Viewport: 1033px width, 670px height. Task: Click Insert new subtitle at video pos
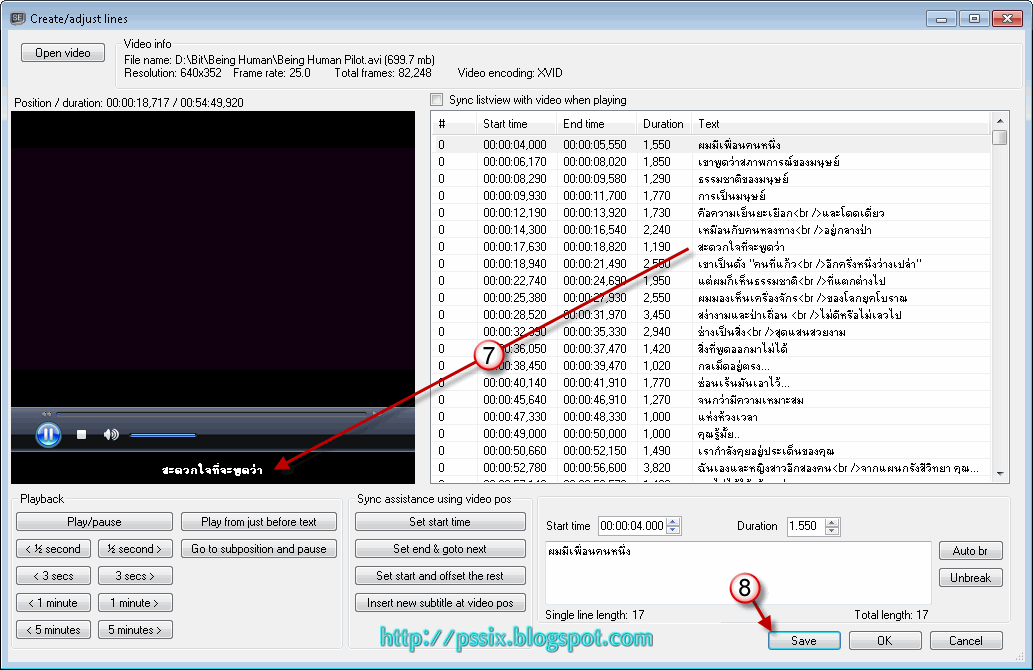440,603
